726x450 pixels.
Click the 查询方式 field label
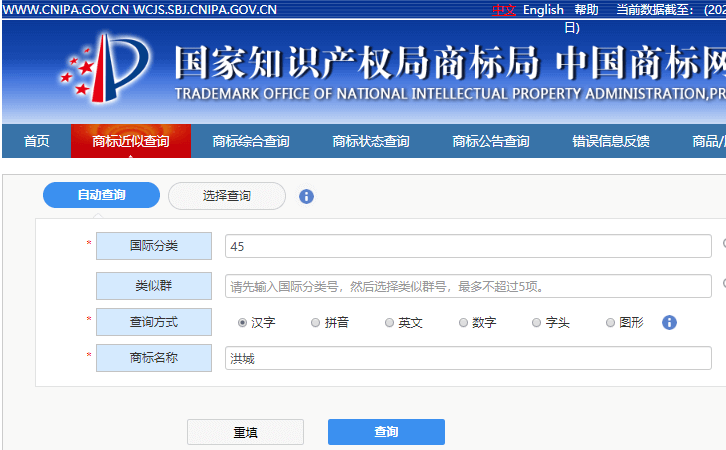(x=154, y=322)
